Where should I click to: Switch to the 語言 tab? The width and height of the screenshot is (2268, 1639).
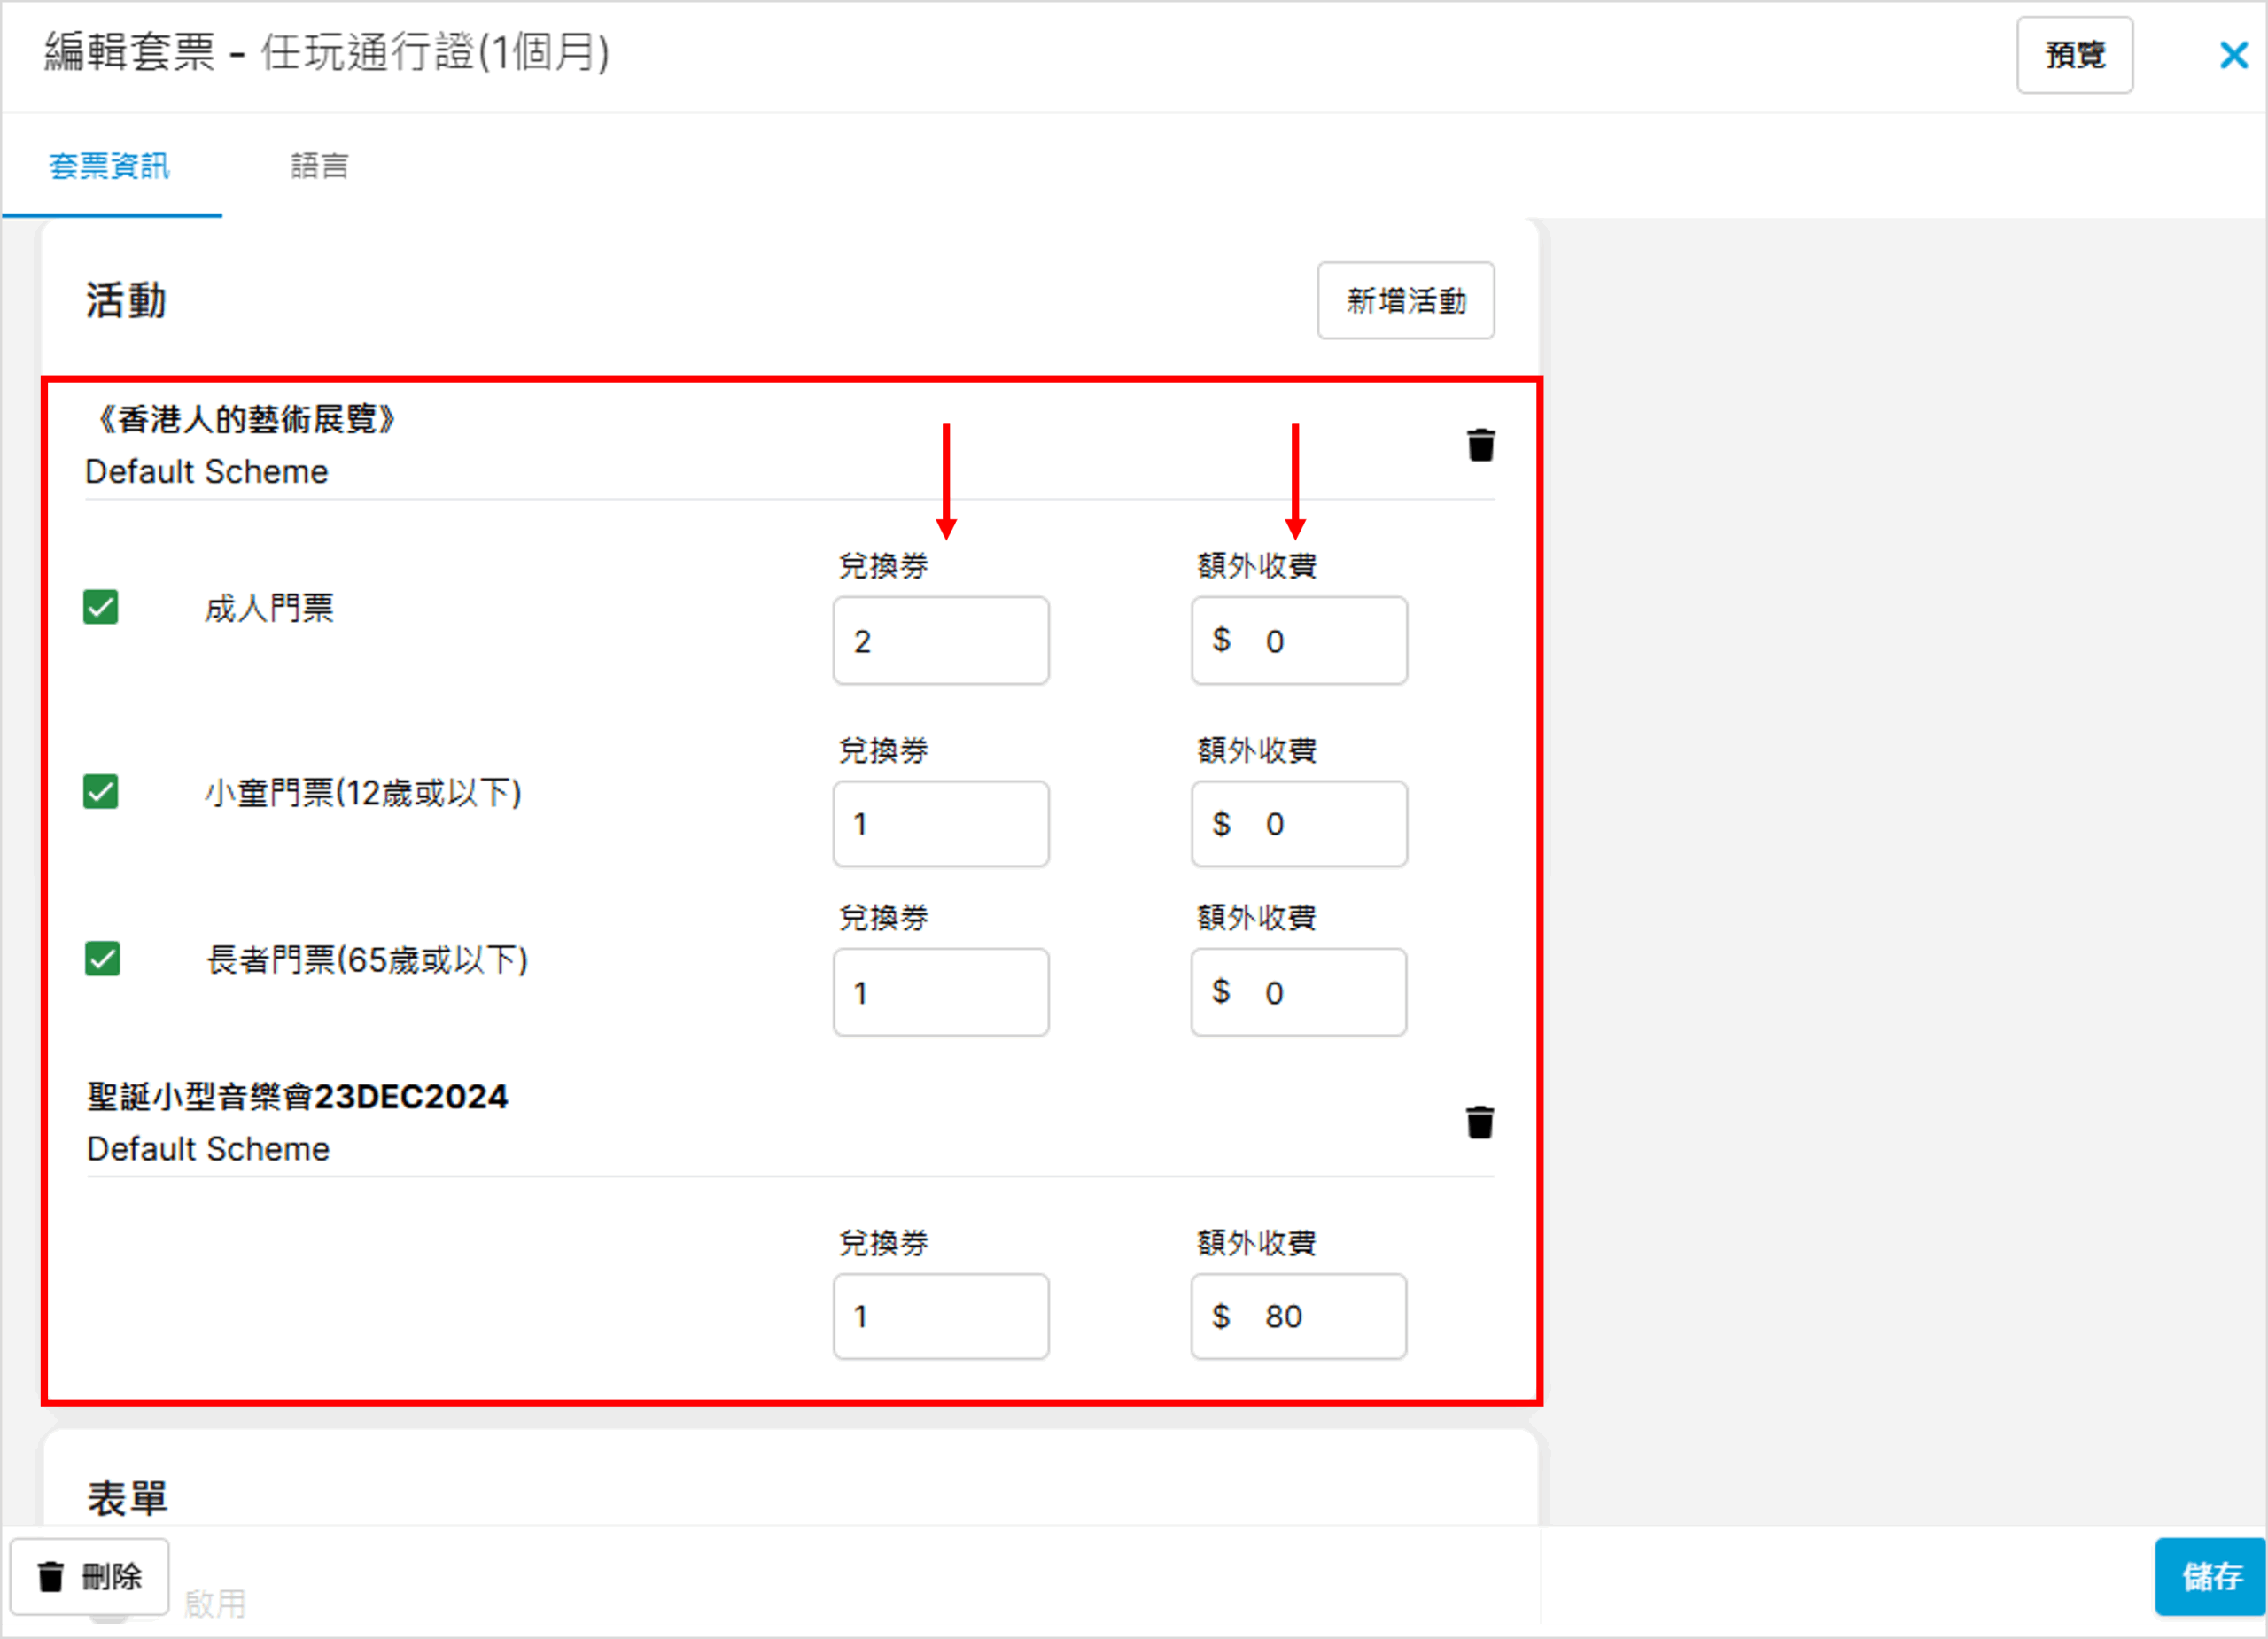click(319, 166)
